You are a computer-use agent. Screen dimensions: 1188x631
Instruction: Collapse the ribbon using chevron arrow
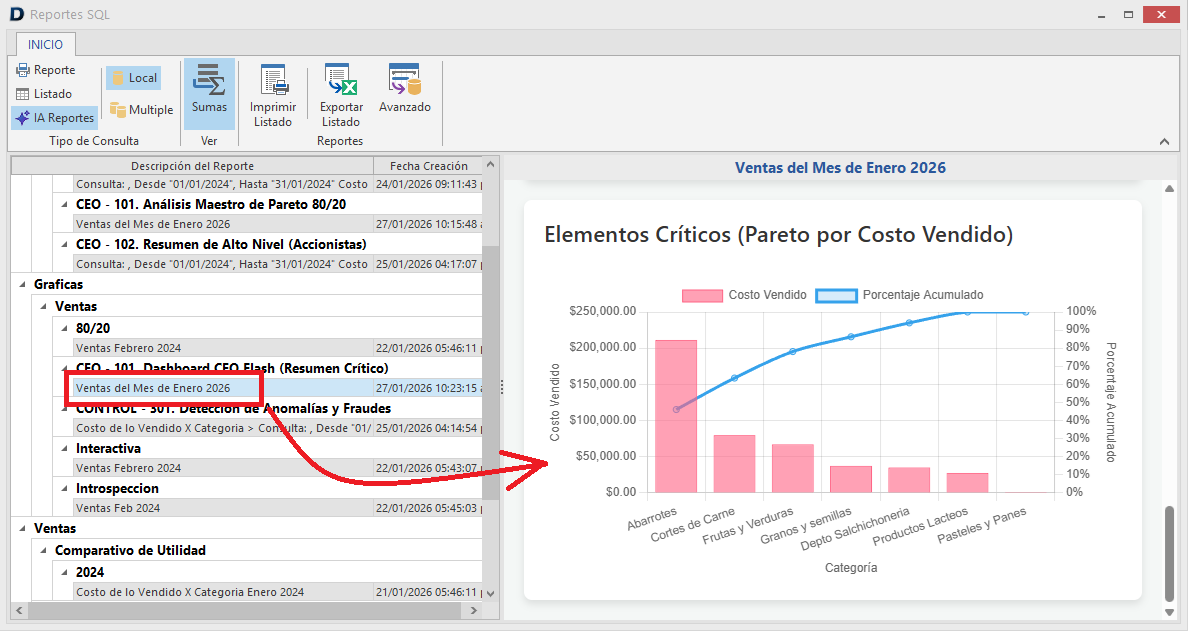click(x=1165, y=141)
